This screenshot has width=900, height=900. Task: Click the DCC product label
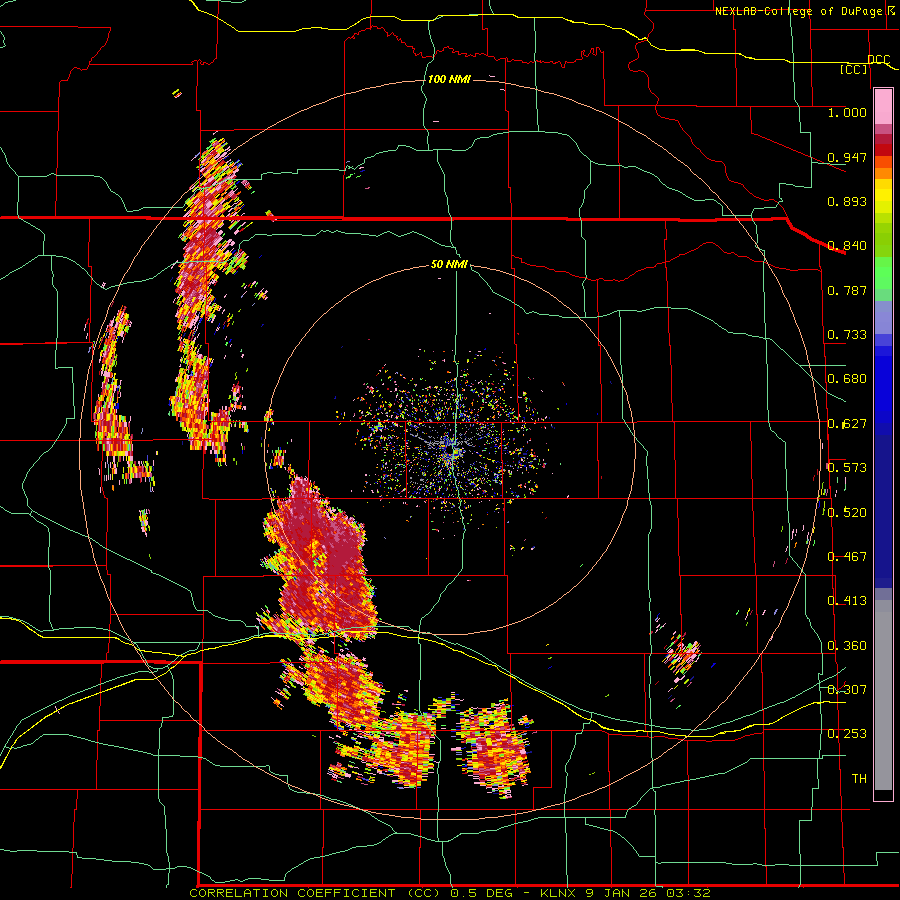pyautogui.click(x=879, y=60)
